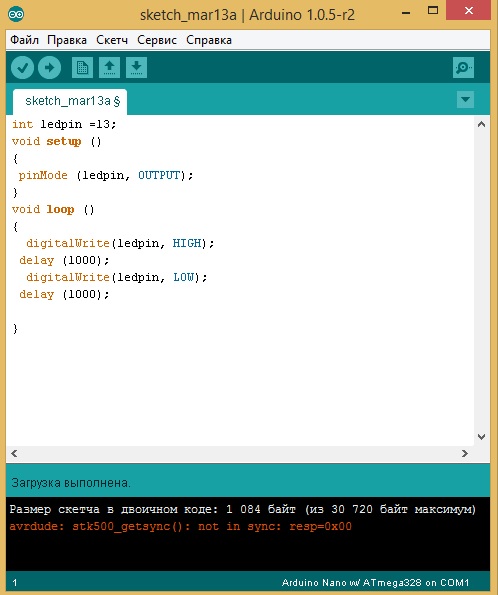The height and width of the screenshot is (595, 498).
Task: Click the 'void setup ()' line
Action: click(x=57, y=142)
